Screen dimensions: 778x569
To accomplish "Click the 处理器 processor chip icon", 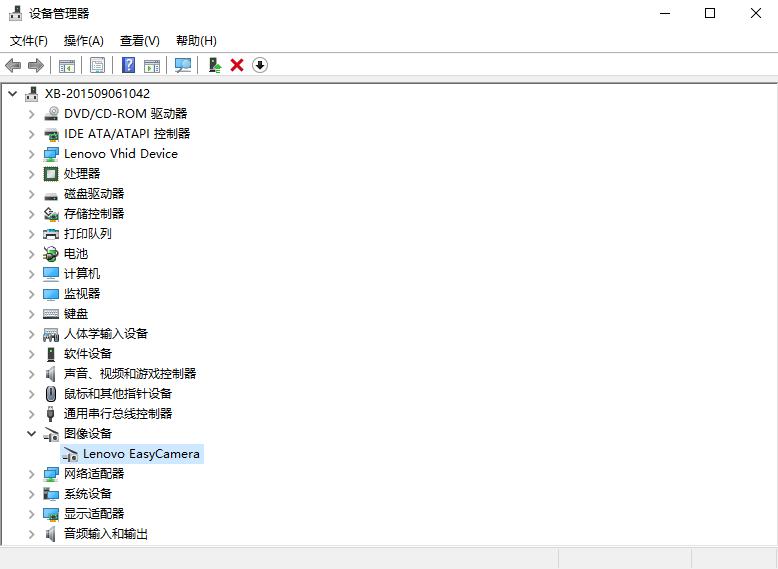I will click(51, 174).
